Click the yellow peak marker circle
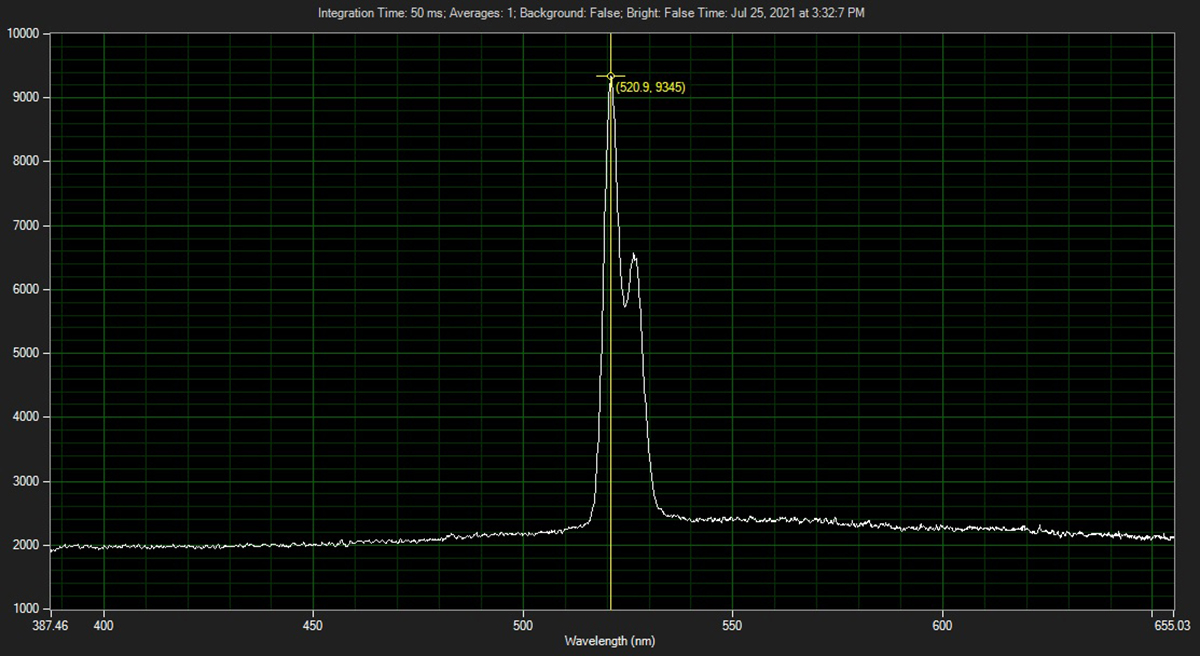The height and width of the screenshot is (656, 1200). (611, 76)
